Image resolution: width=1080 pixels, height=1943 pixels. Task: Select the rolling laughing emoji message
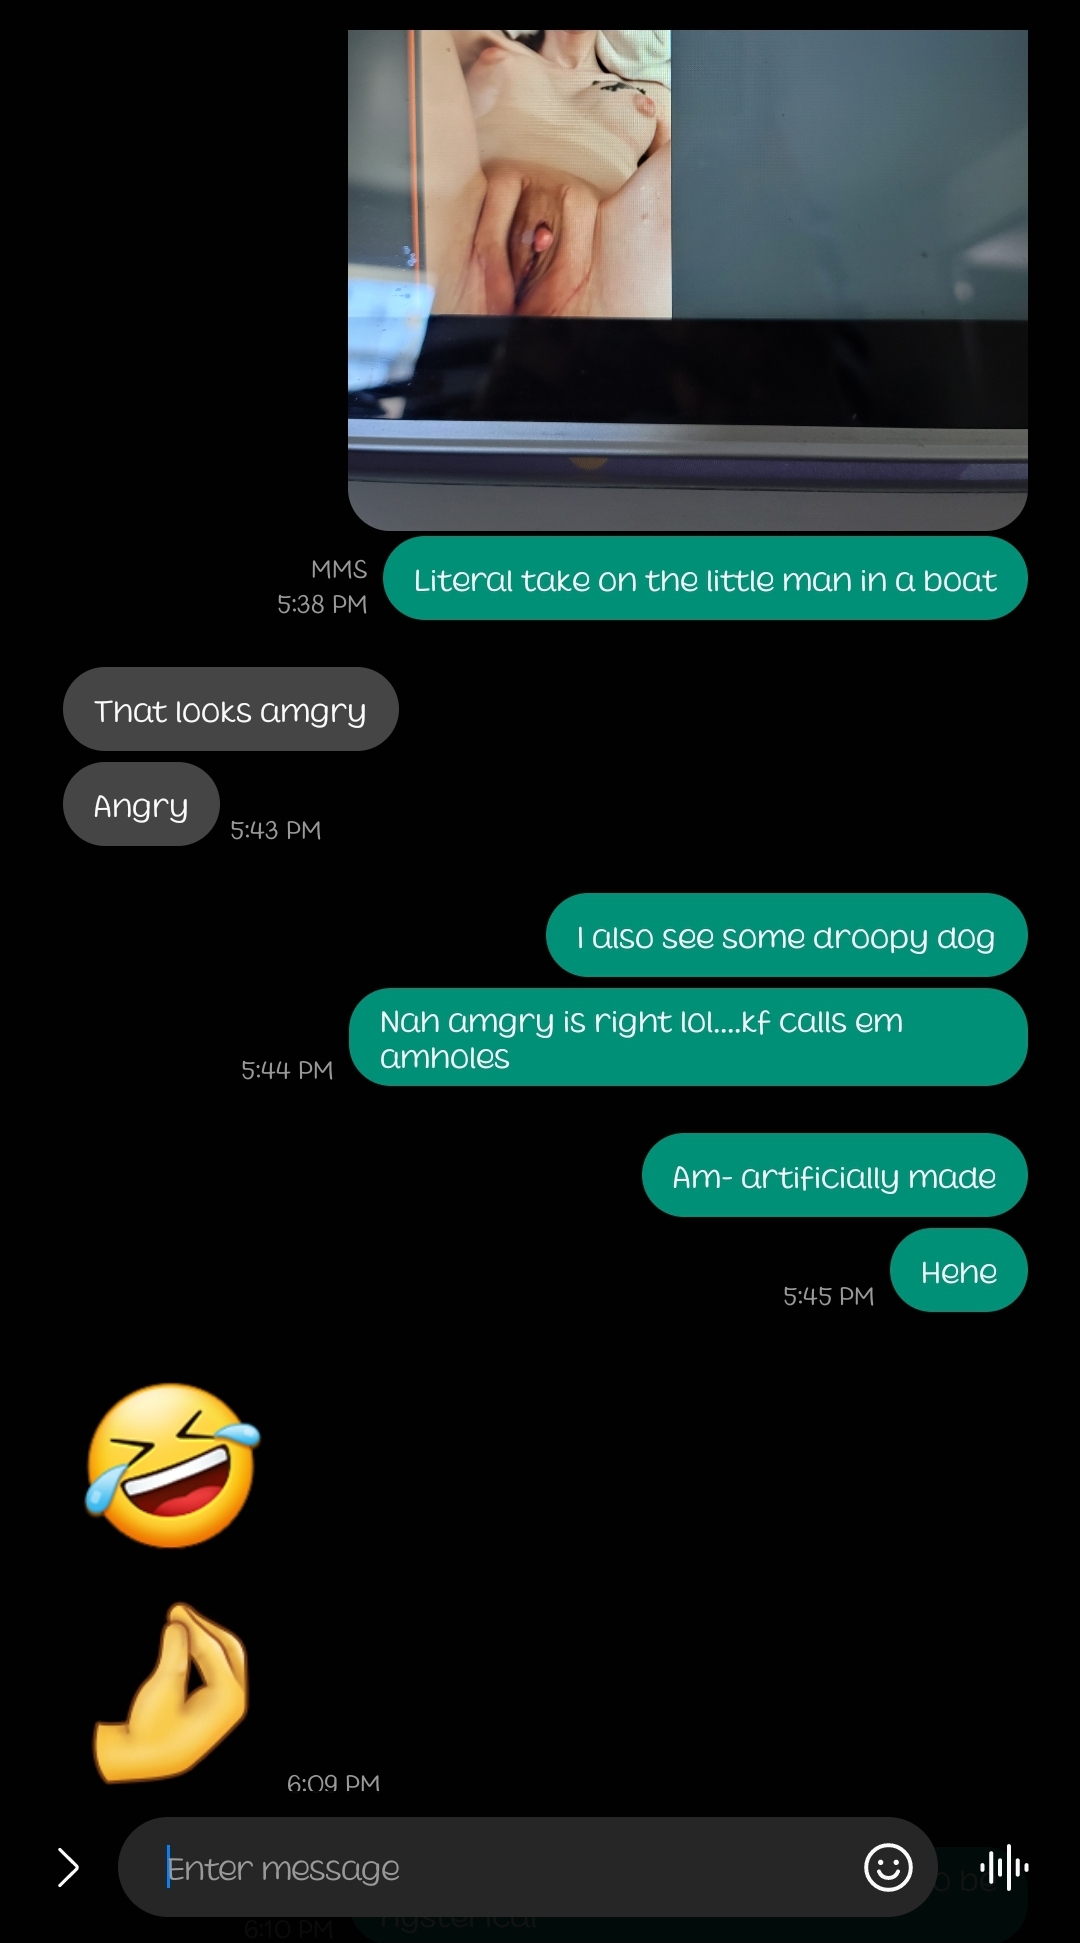pyautogui.click(x=172, y=1466)
